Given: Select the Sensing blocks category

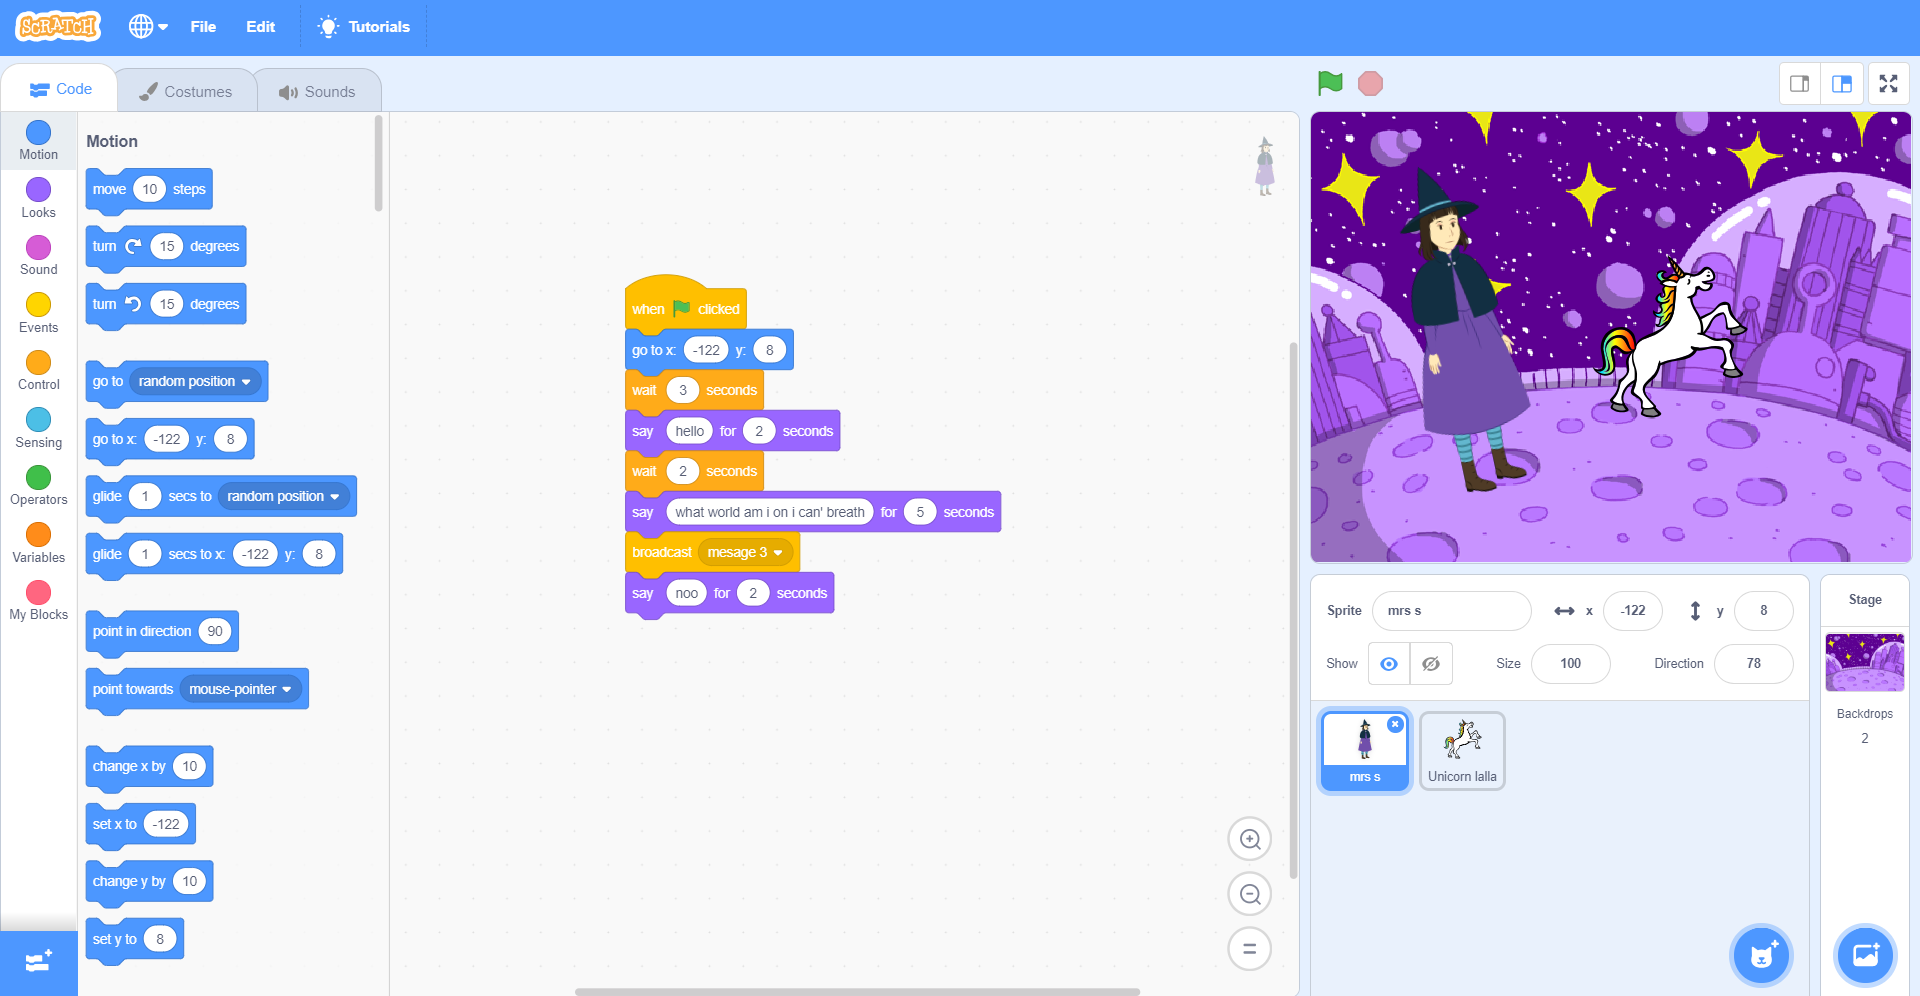Looking at the screenshot, I should [x=38, y=428].
